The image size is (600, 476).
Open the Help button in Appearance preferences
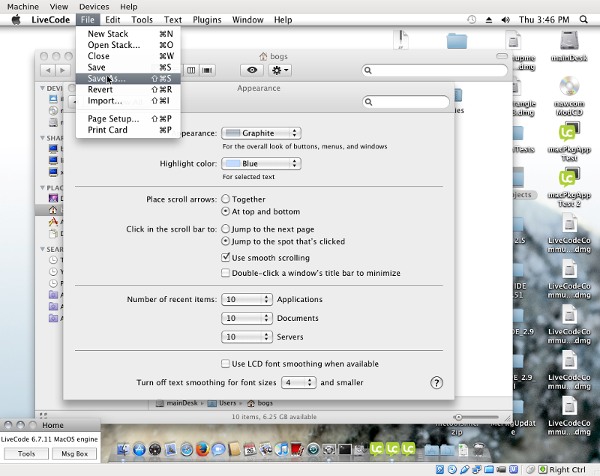coord(436,383)
